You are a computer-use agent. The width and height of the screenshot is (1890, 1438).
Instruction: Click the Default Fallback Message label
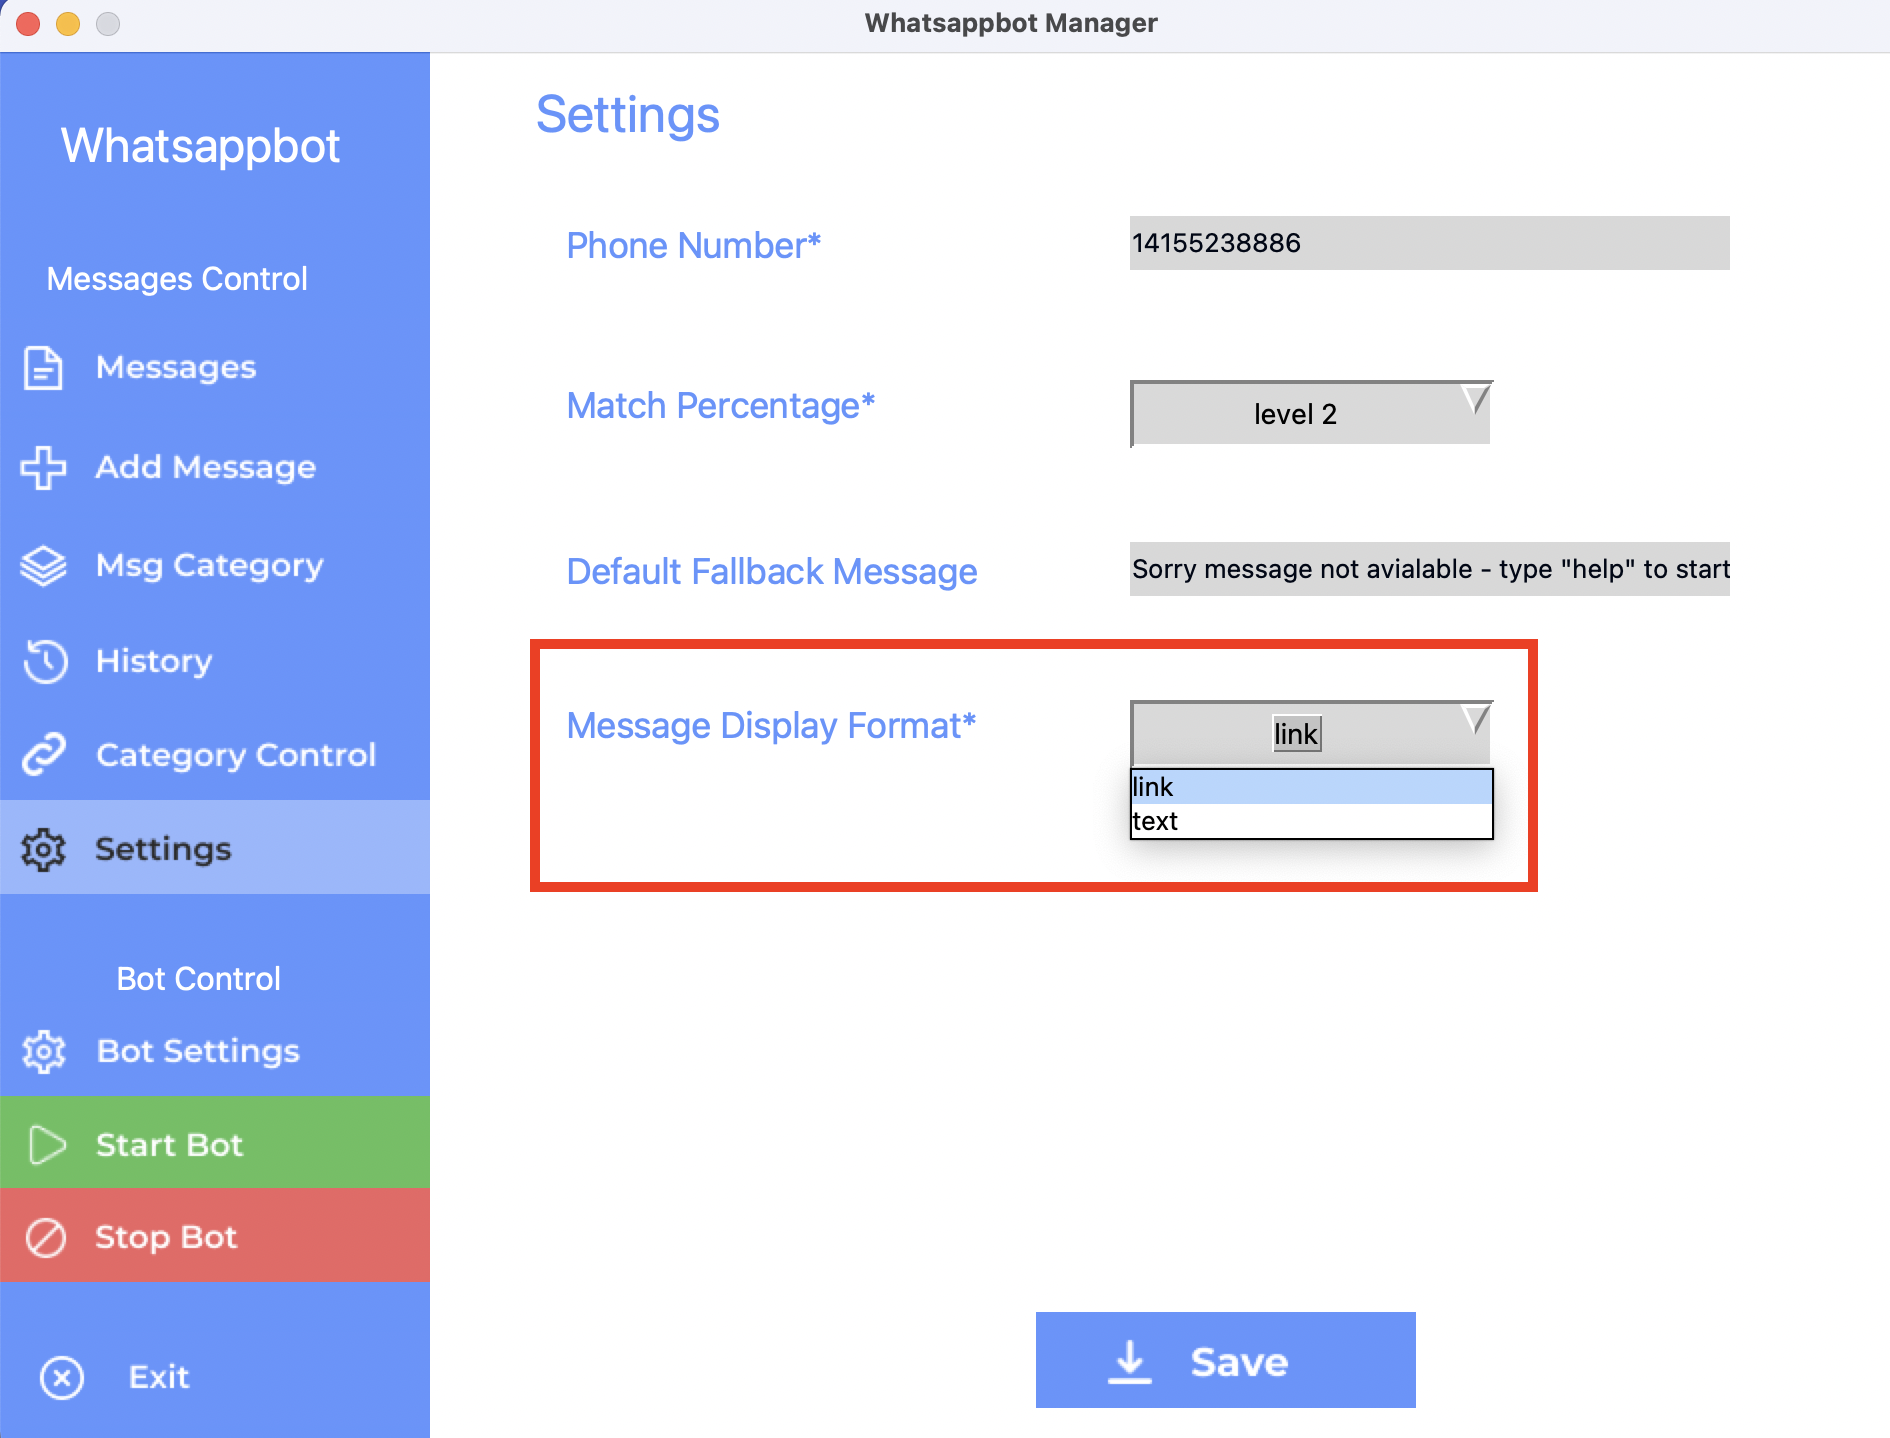coord(772,572)
